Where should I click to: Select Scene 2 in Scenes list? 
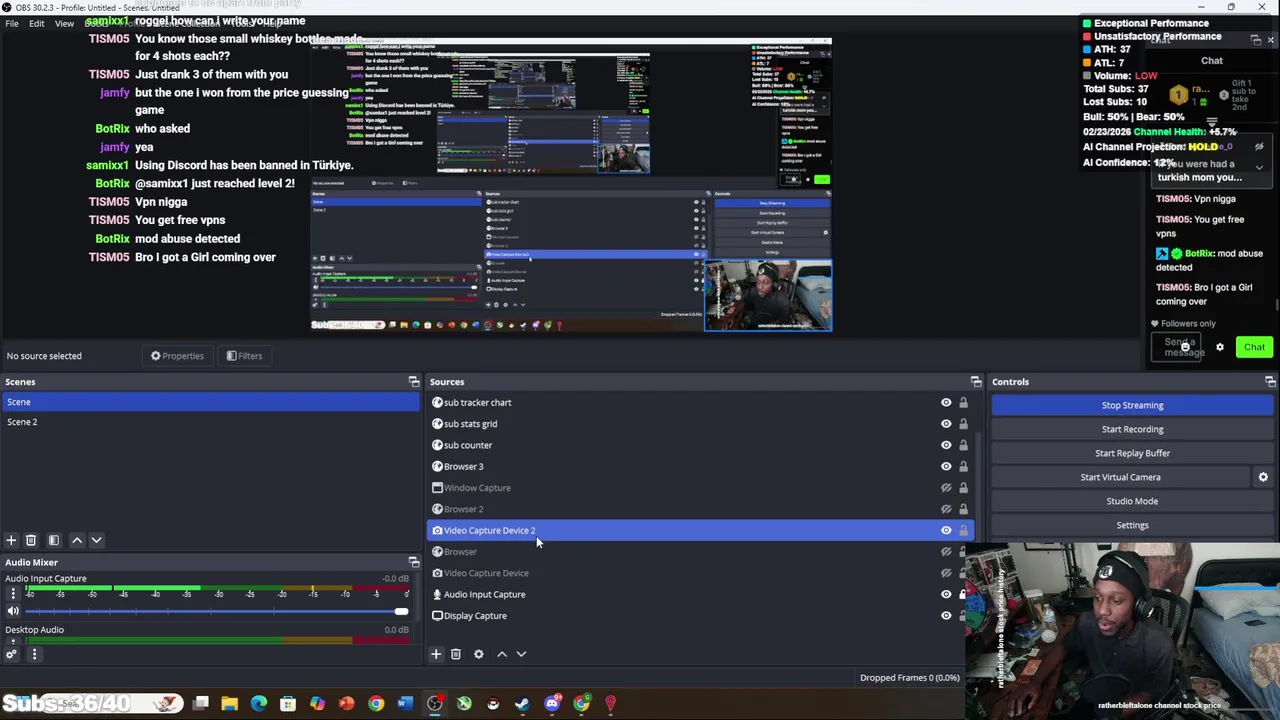pos(210,422)
